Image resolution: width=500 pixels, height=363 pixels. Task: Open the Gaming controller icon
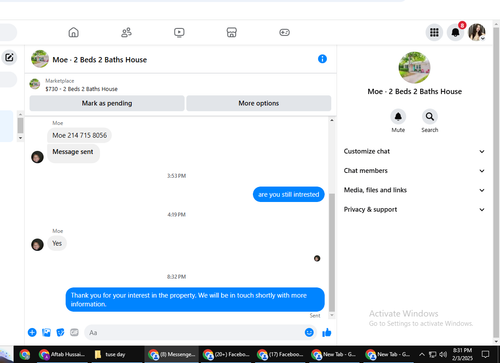284,32
